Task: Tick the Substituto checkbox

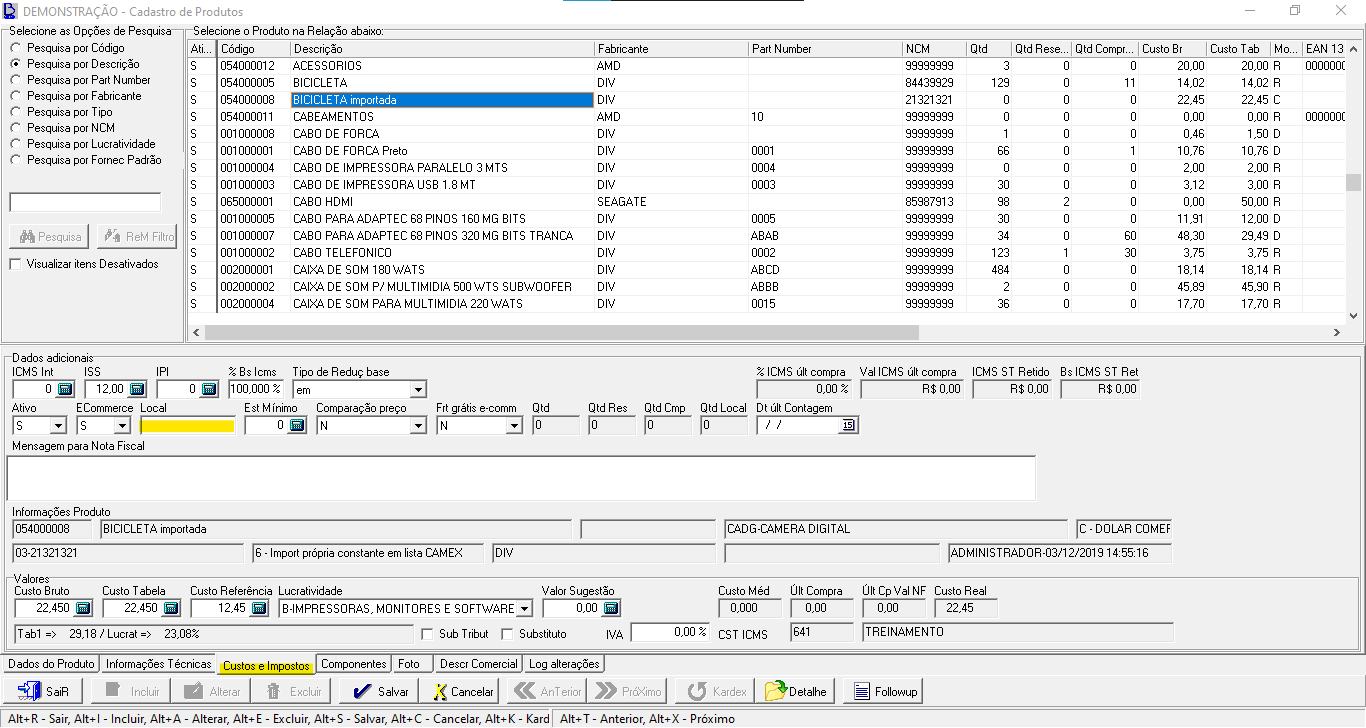Action: pyautogui.click(x=507, y=634)
